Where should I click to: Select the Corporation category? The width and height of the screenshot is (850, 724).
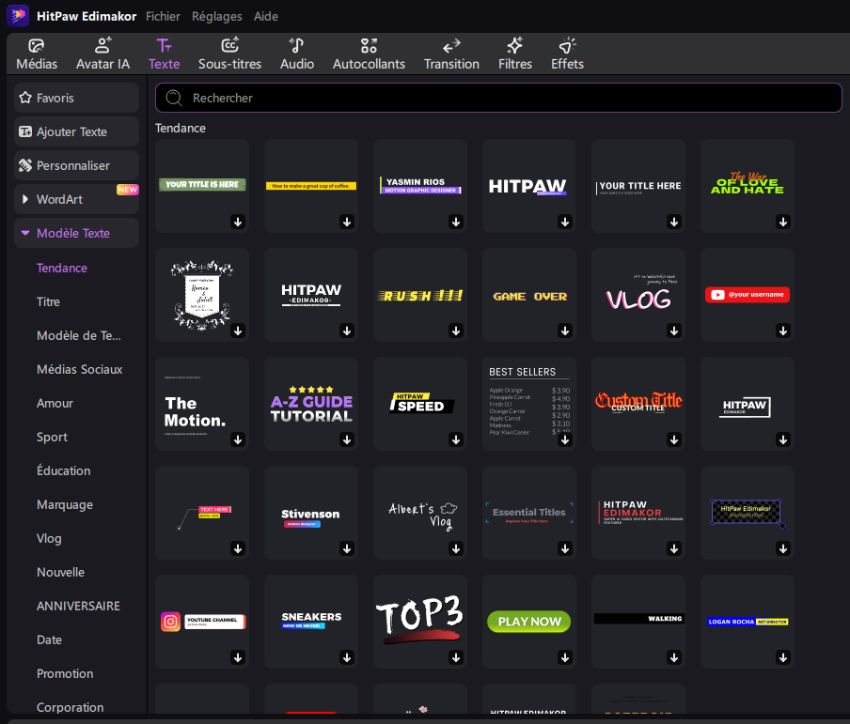coord(70,708)
